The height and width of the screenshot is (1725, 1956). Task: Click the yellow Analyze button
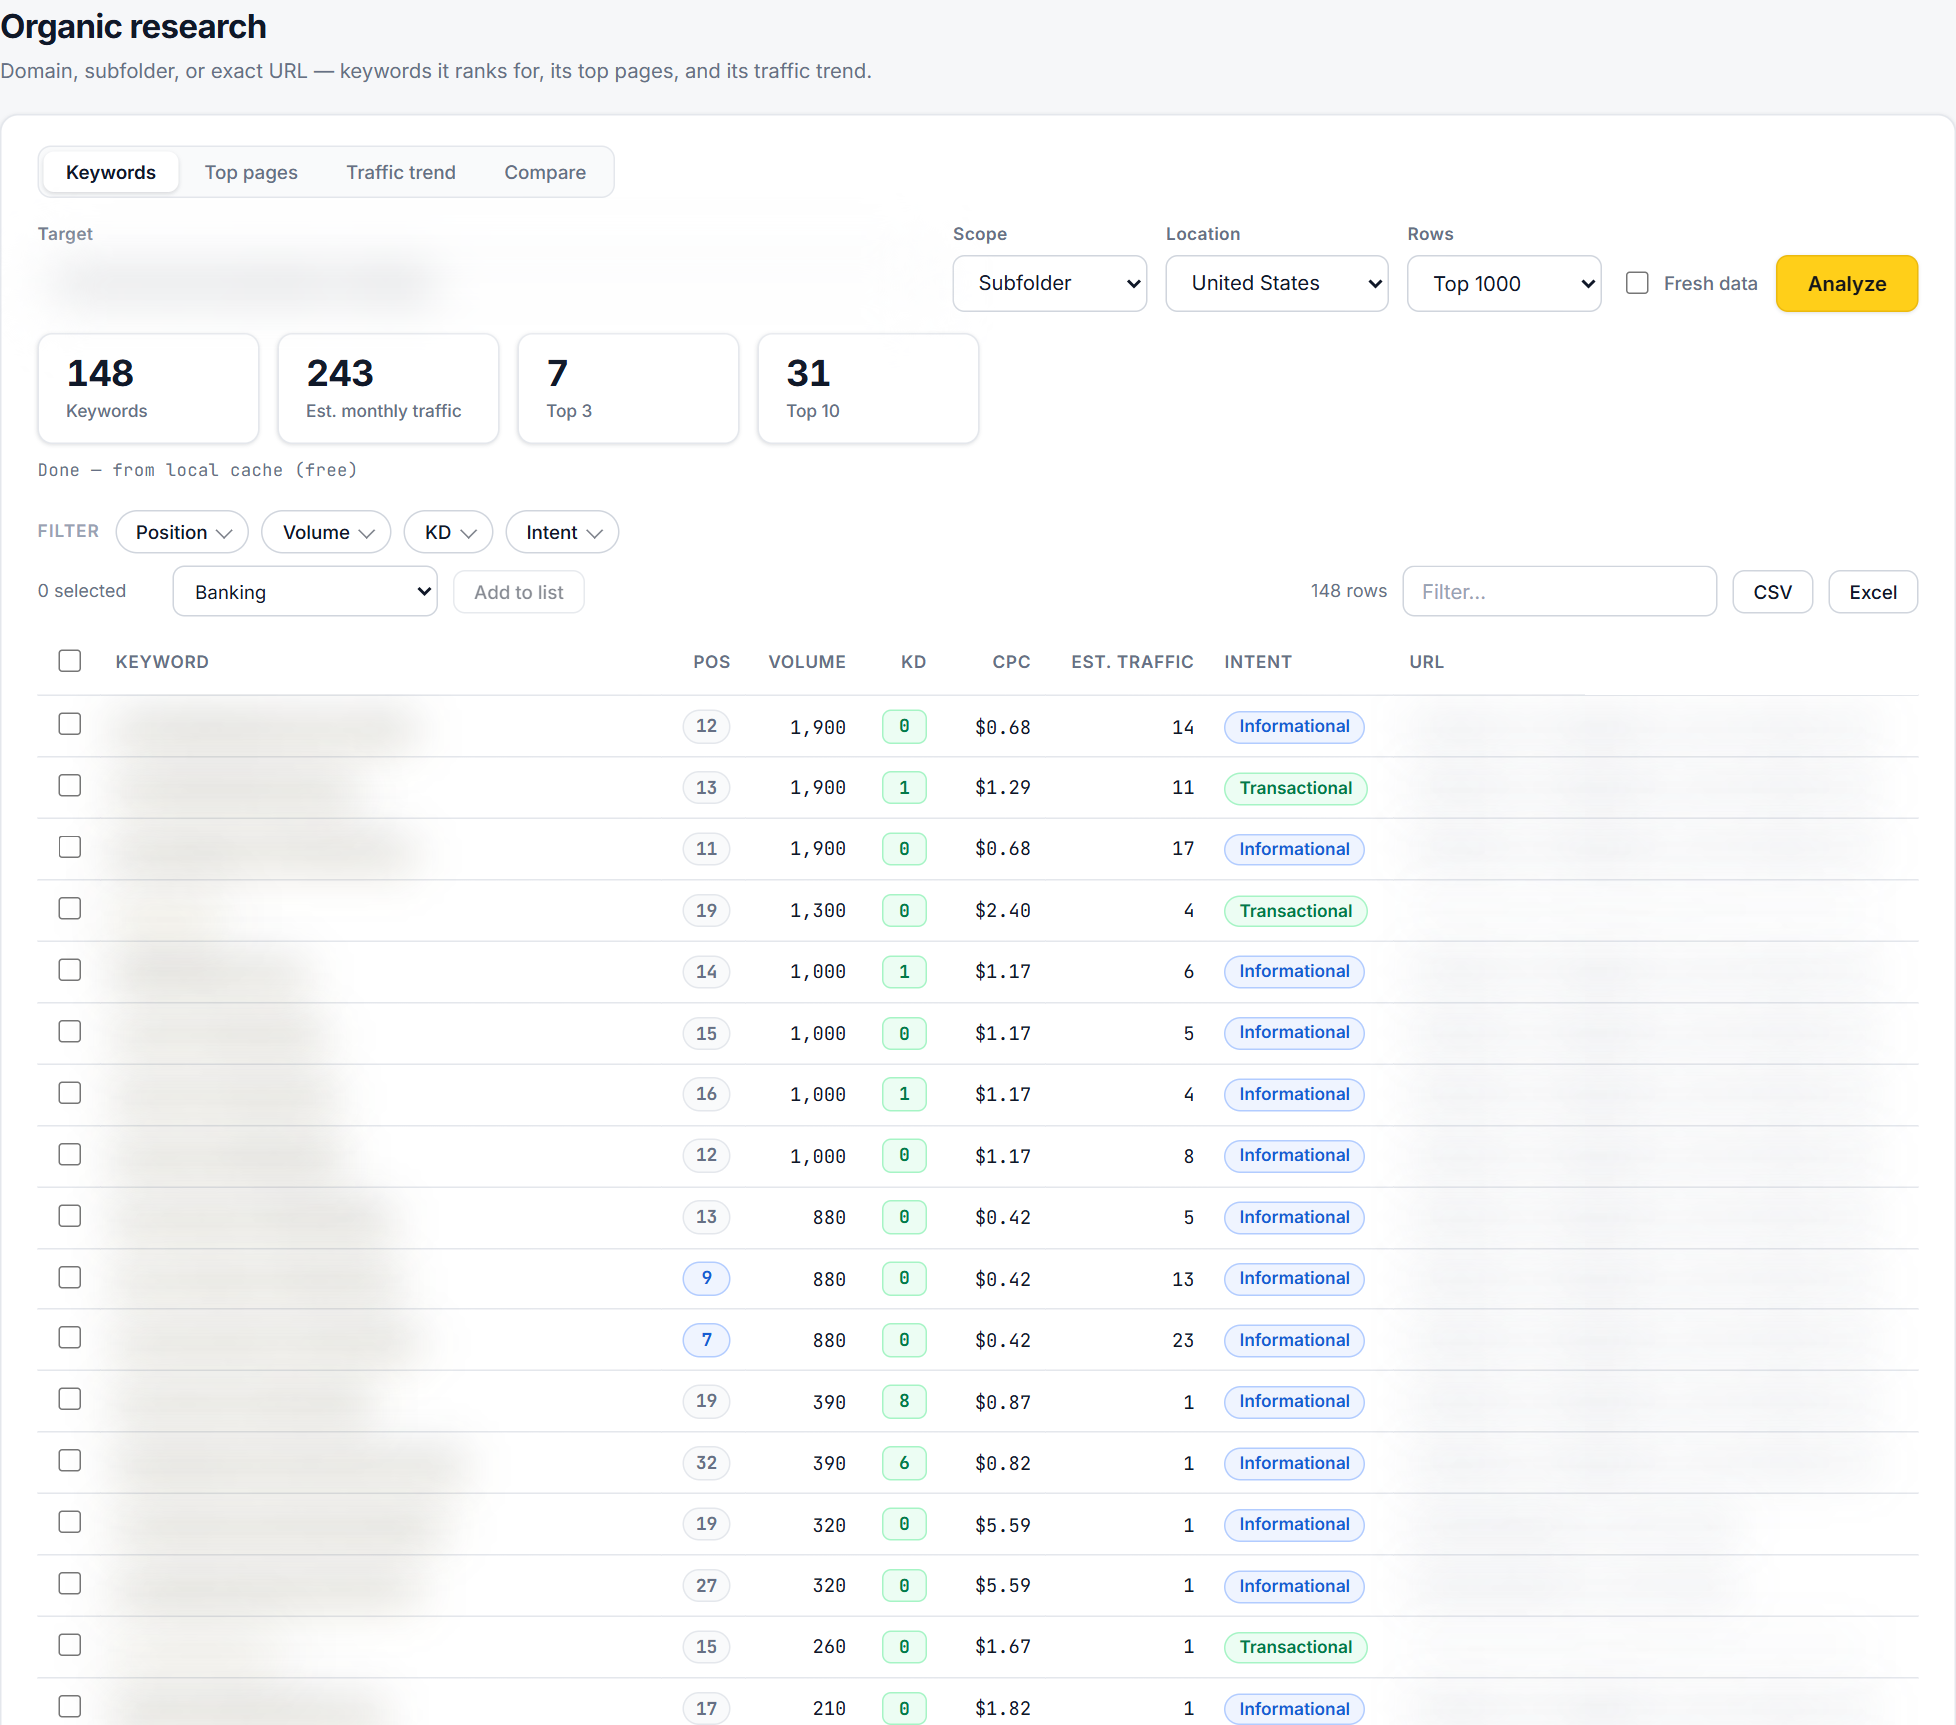1846,283
